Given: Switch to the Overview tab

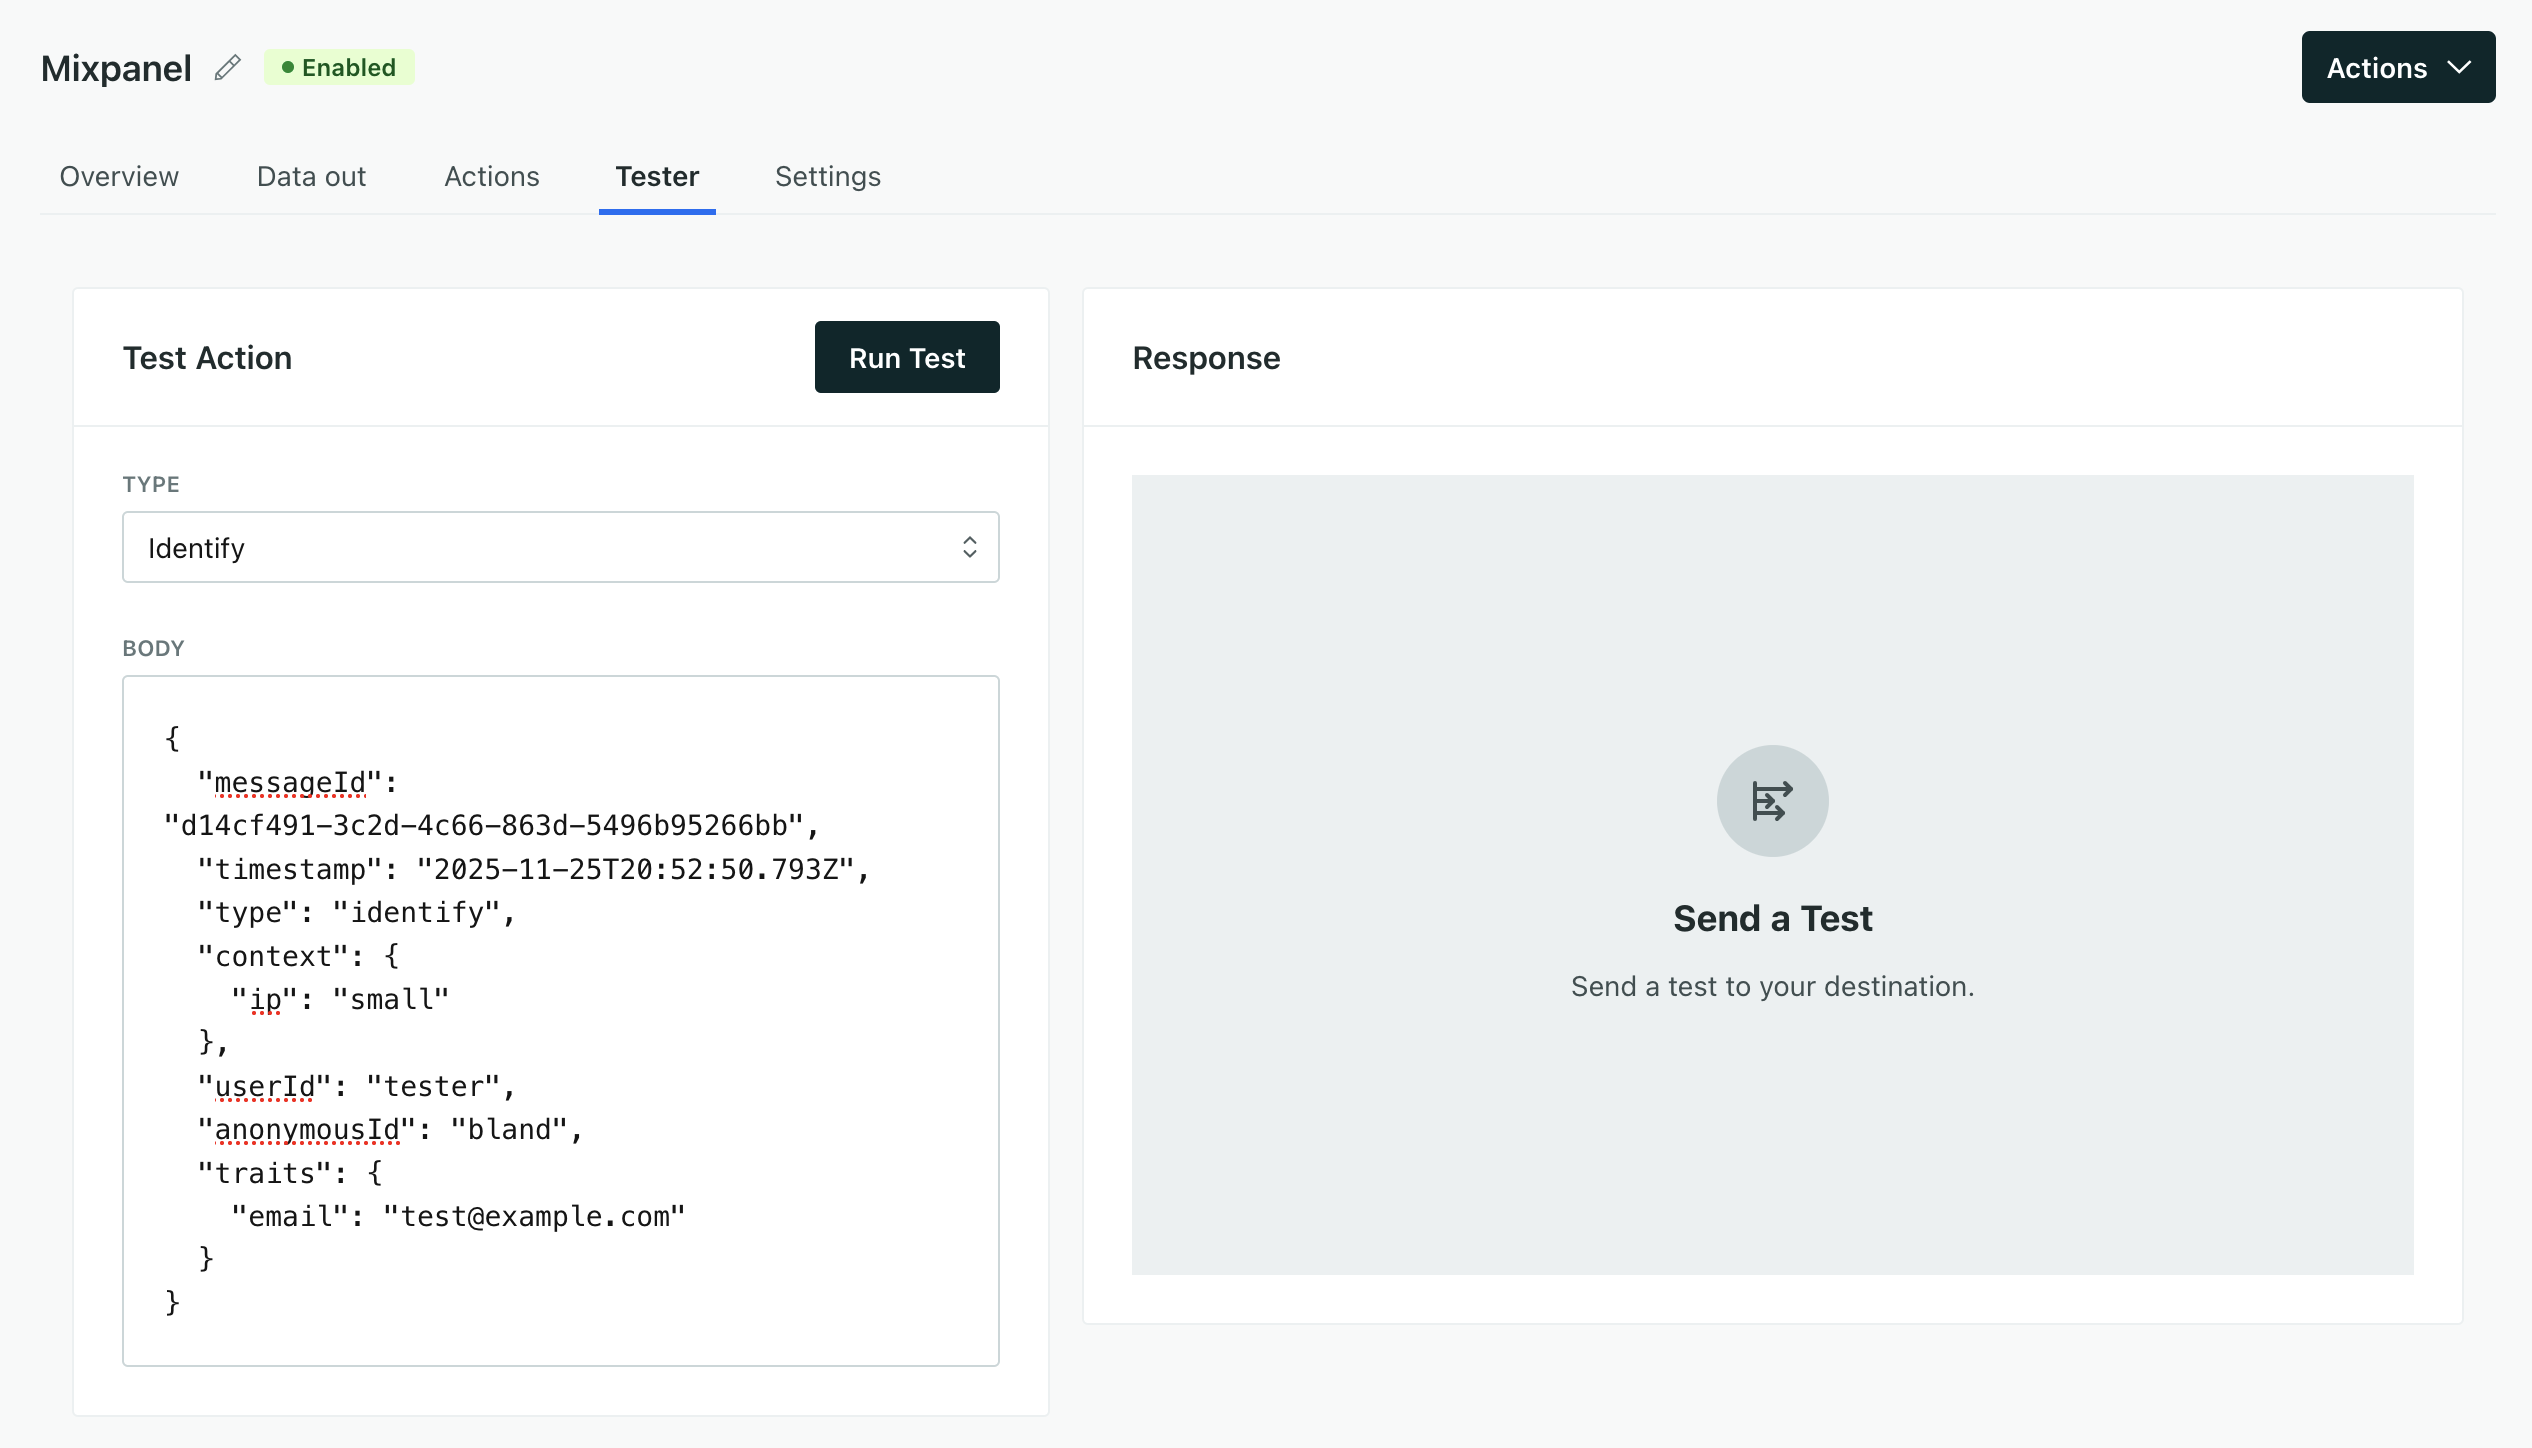Looking at the screenshot, I should 118,176.
